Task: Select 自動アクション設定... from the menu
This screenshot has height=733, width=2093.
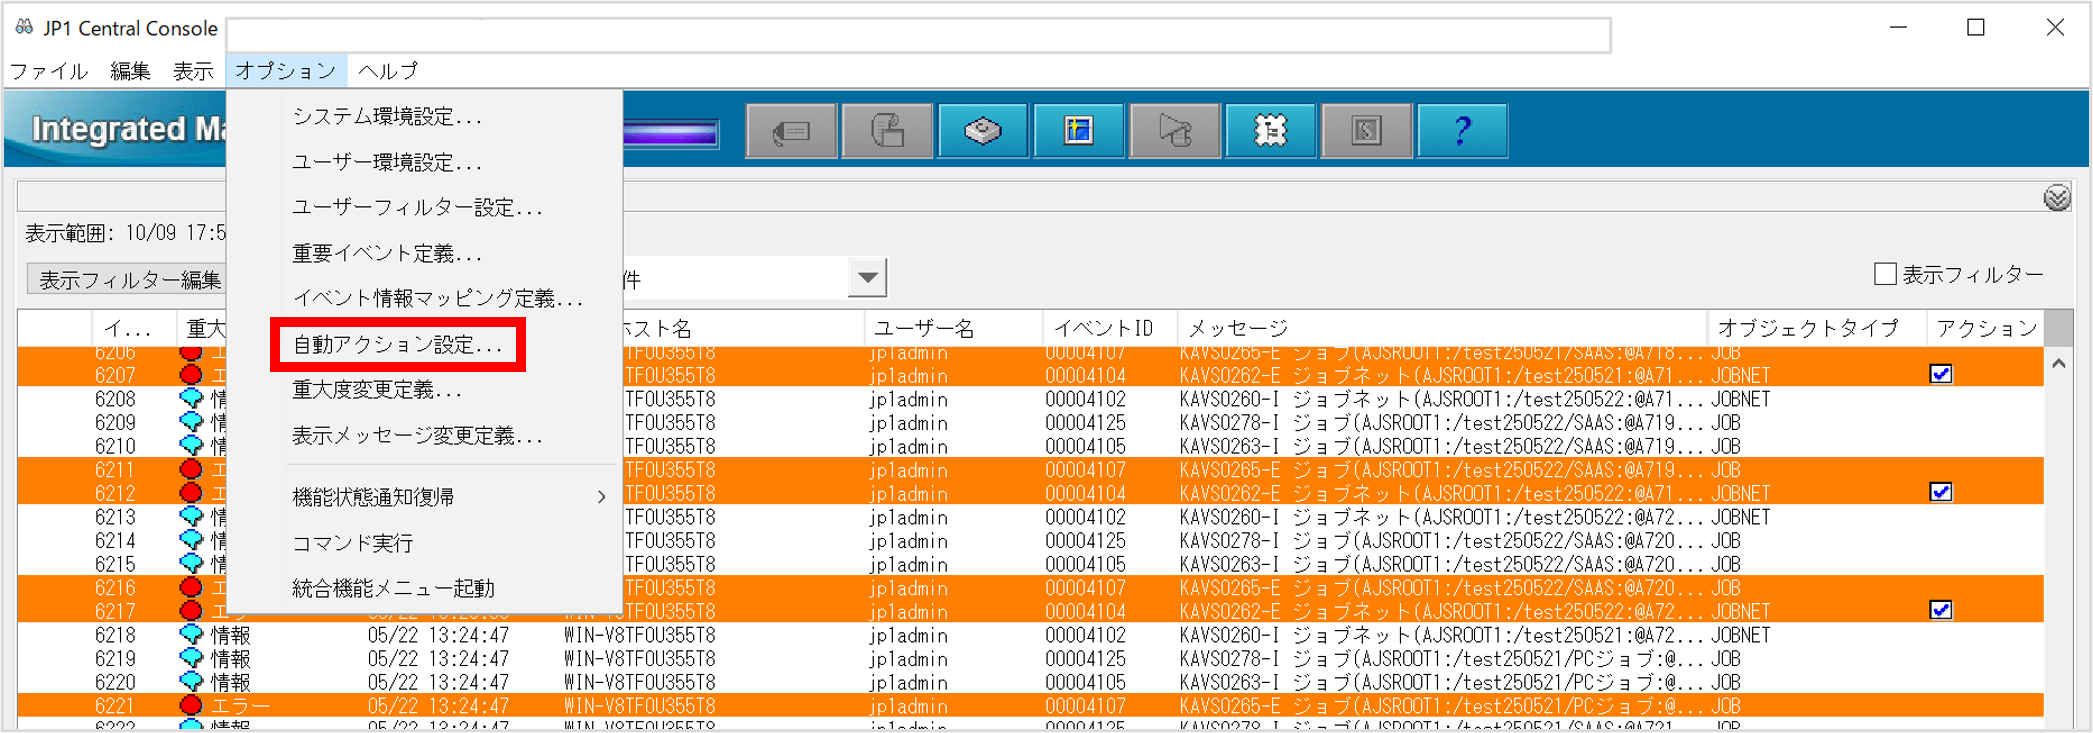Action: 397,345
